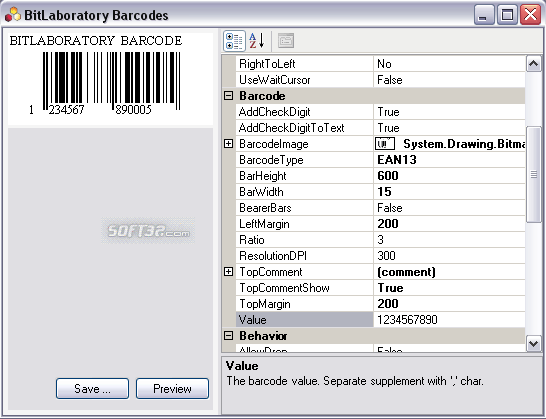Click the True value of AddCheckDigit

click(389, 112)
